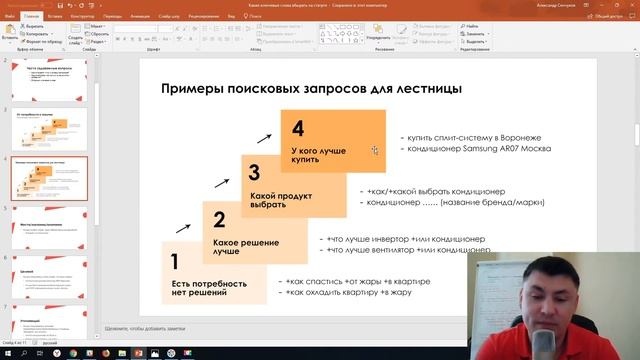
Task: Click the Redo/Repeat icon in title bar
Action: [81, 6]
